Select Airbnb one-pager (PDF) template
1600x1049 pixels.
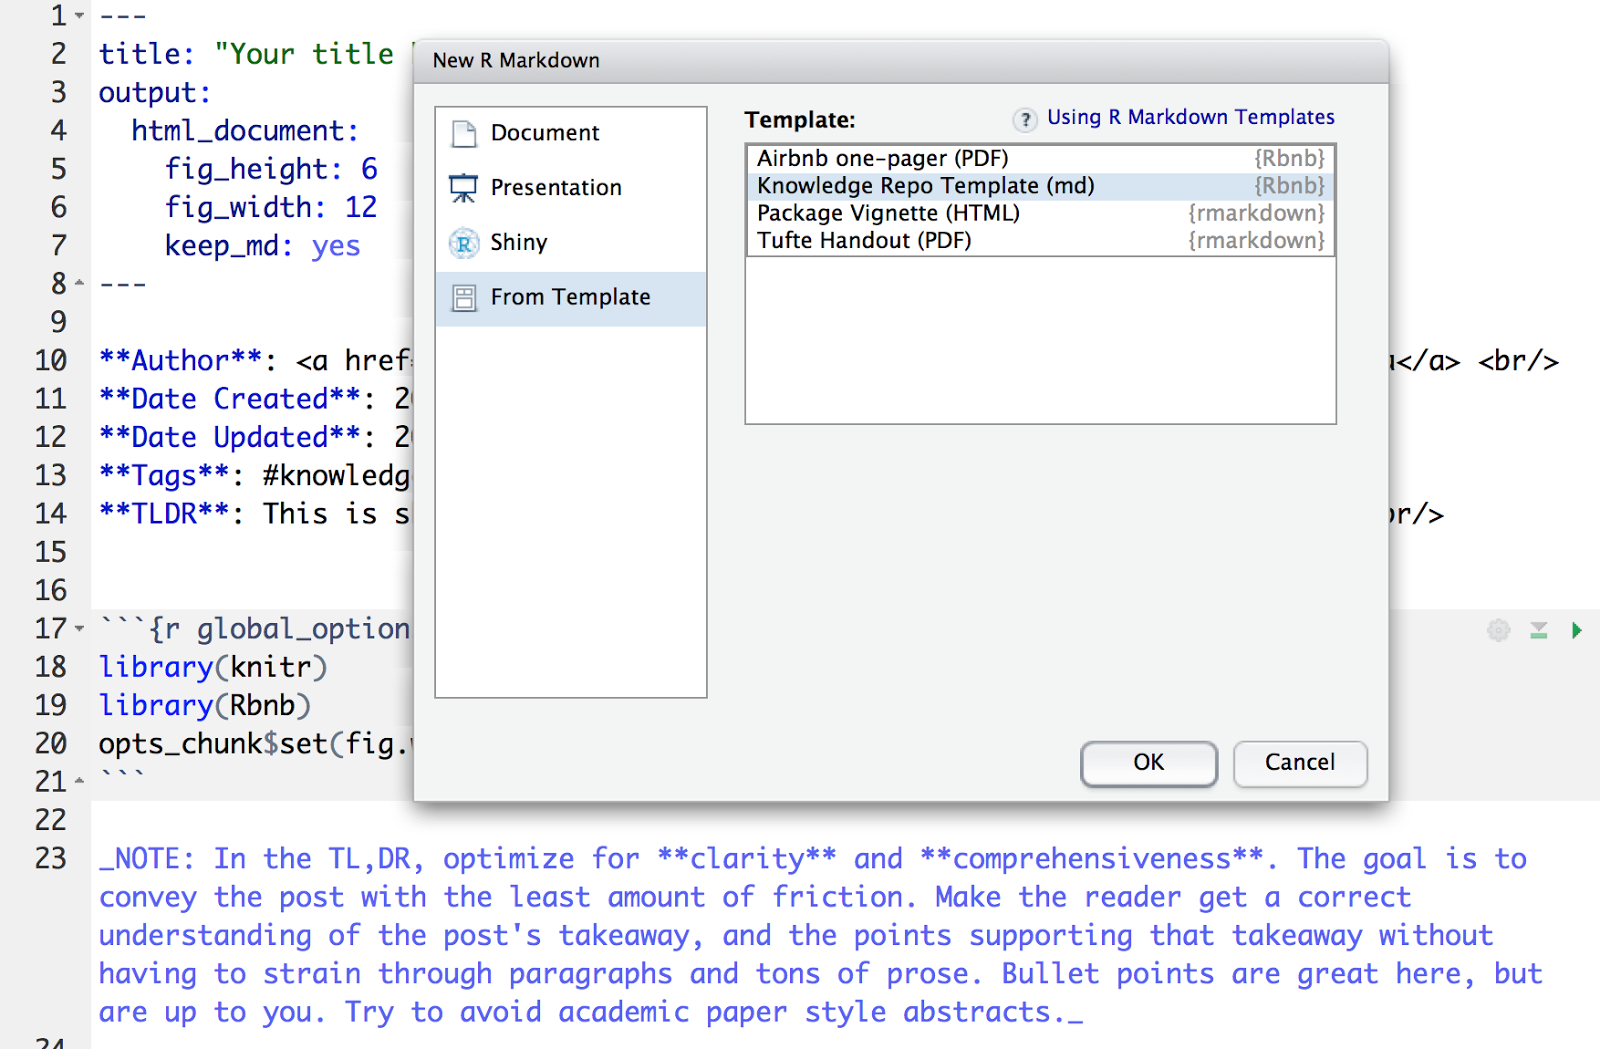click(x=1040, y=159)
